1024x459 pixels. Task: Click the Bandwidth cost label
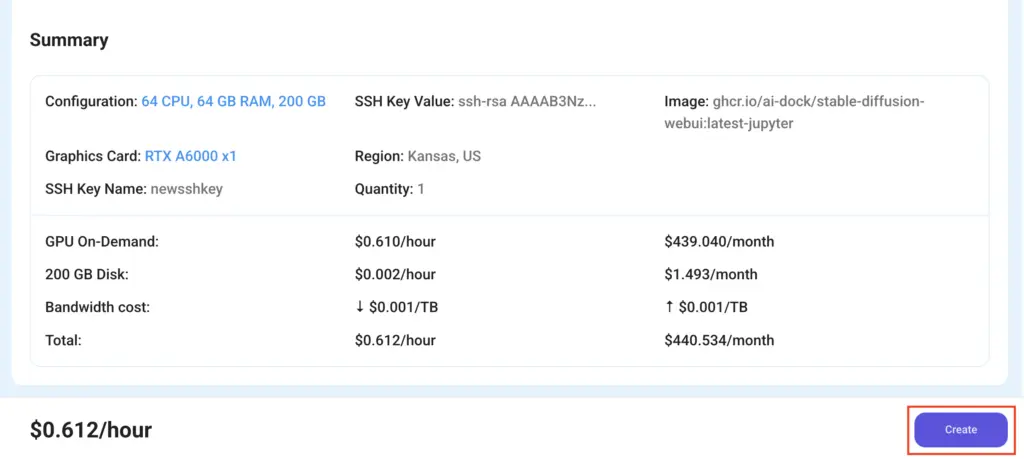point(97,307)
